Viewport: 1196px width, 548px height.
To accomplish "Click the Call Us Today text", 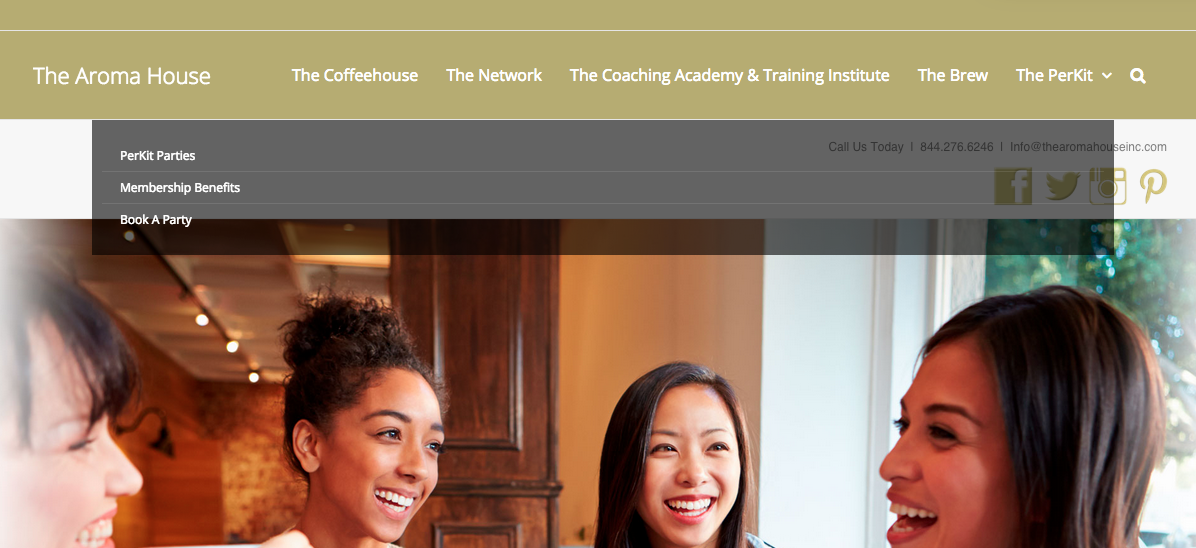I will coord(866,147).
